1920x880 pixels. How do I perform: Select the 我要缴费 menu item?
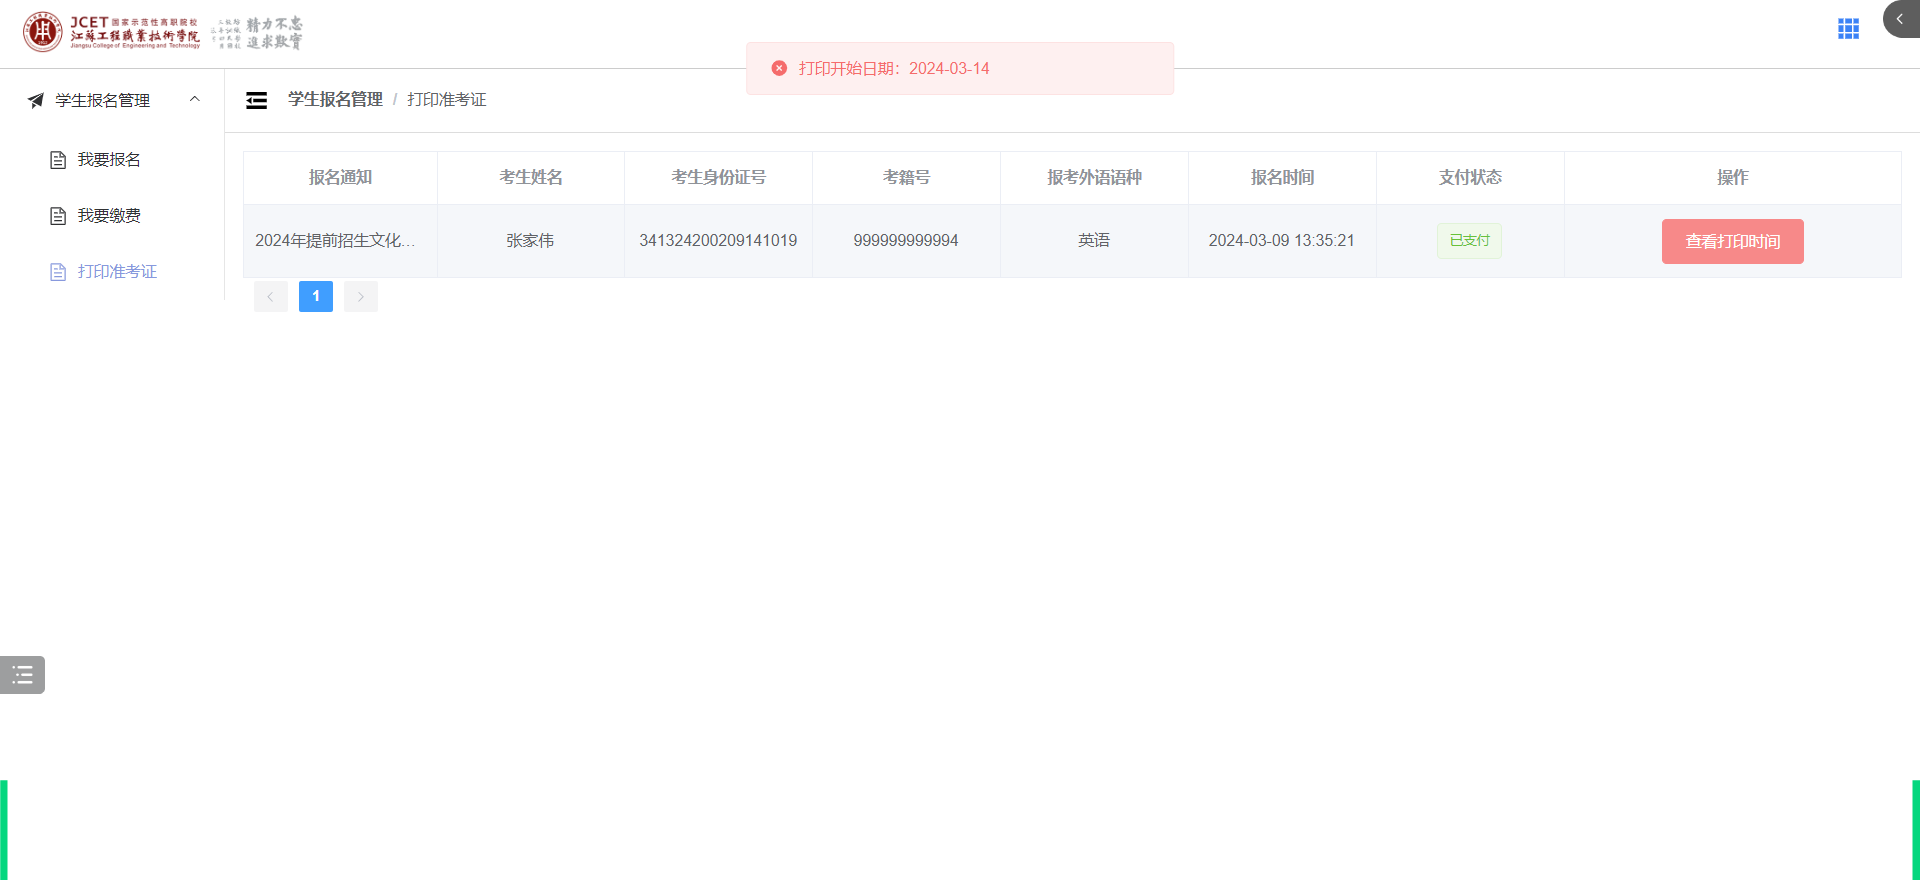[109, 216]
